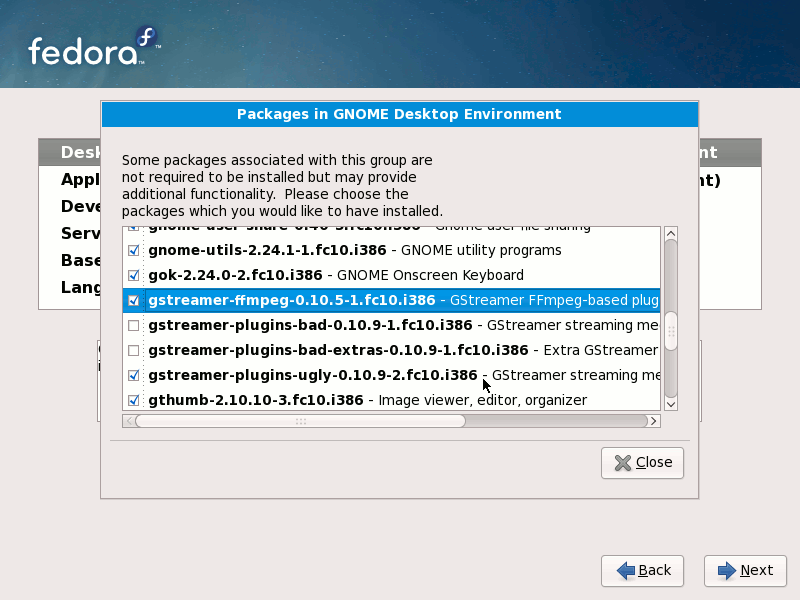Enable the gstreamer-plugins-bad-extras checkbox

(x=134, y=350)
